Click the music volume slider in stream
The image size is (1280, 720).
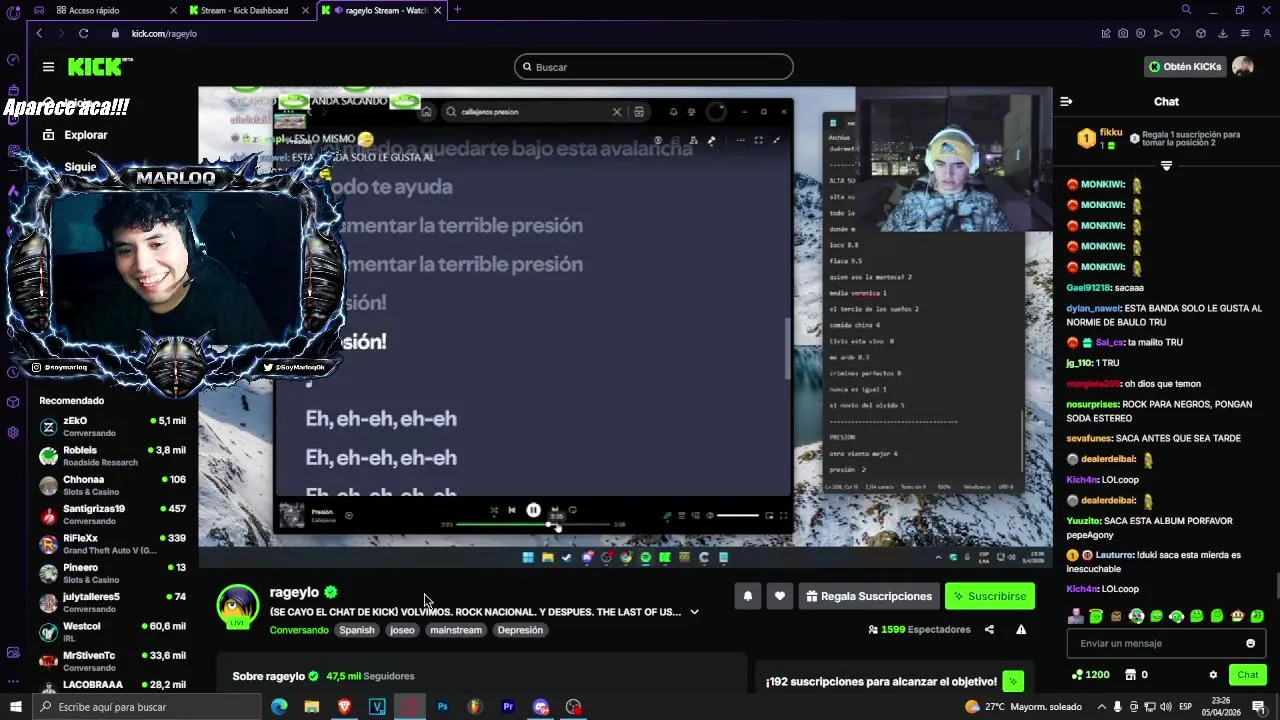[737, 515]
